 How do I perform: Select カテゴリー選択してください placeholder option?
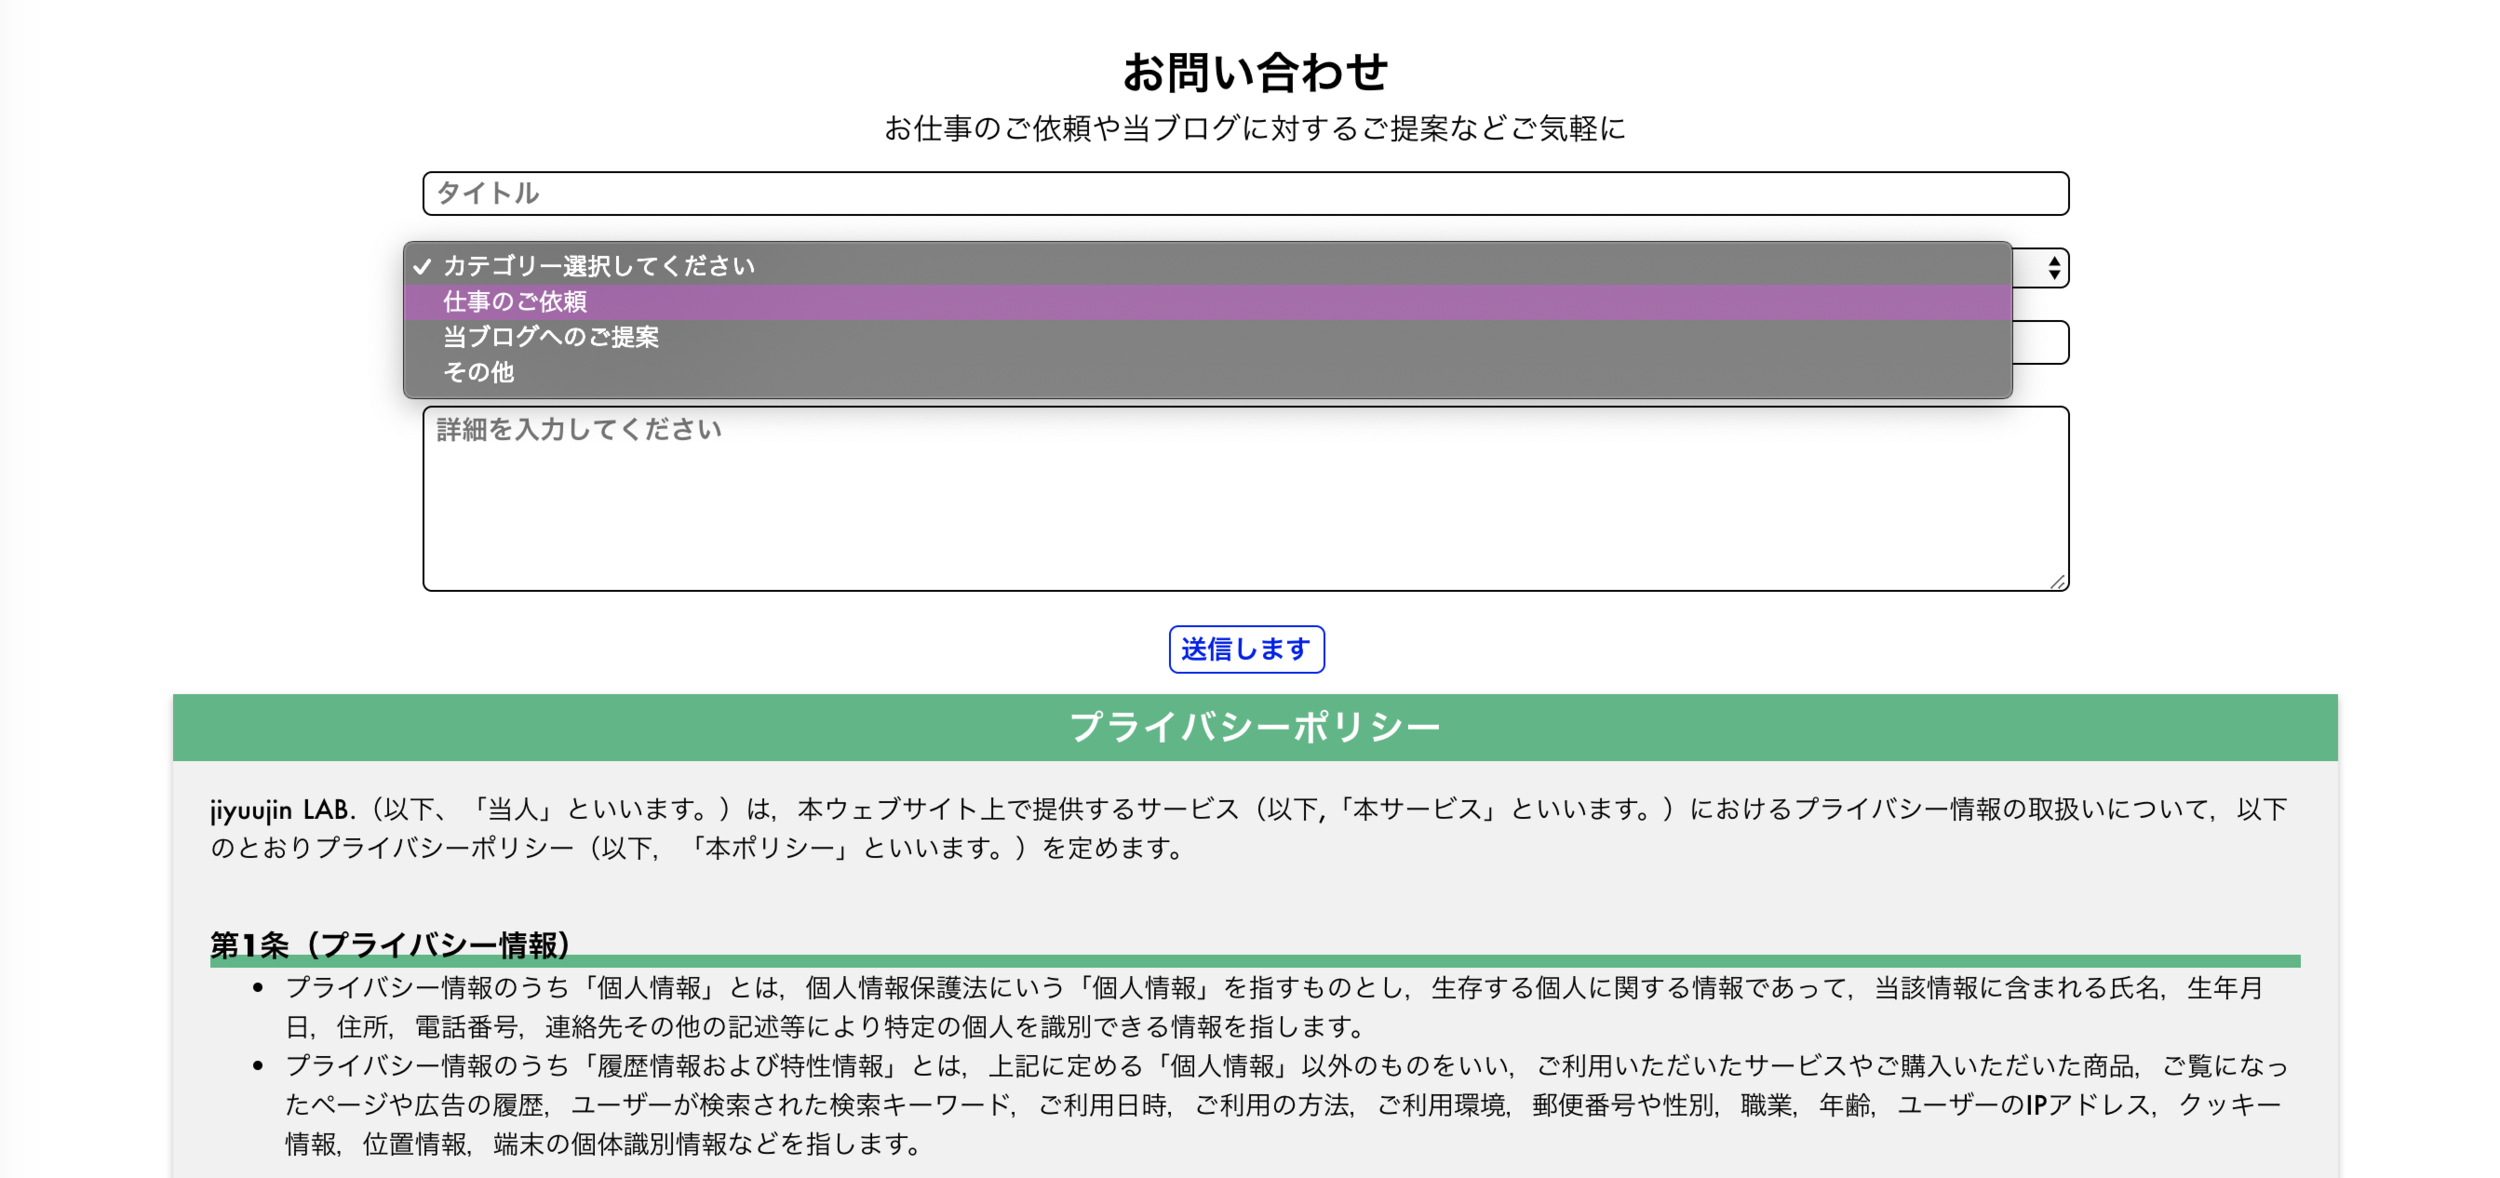(x=599, y=266)
